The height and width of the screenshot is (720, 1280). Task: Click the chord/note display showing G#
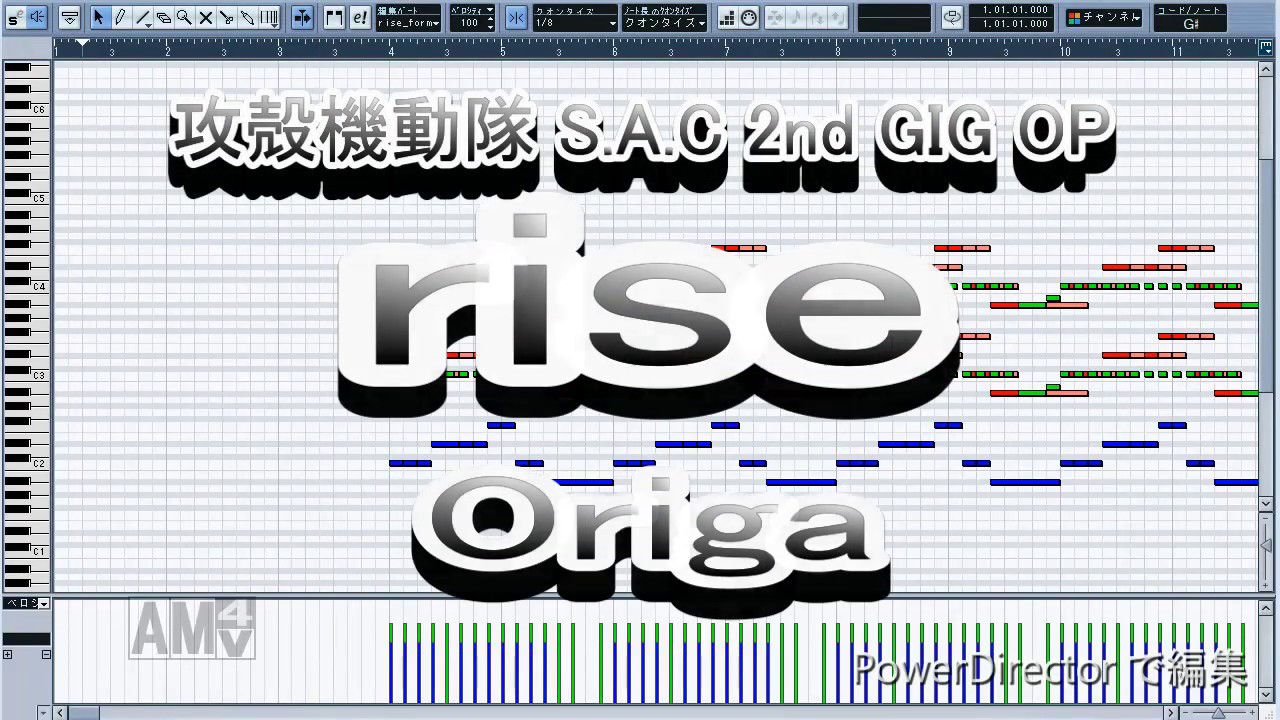click(x=1190, y=23)
